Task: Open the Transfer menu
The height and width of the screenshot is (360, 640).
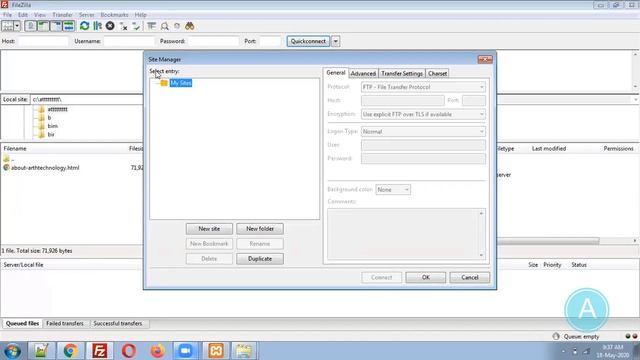Action: (x=62, y=15)
